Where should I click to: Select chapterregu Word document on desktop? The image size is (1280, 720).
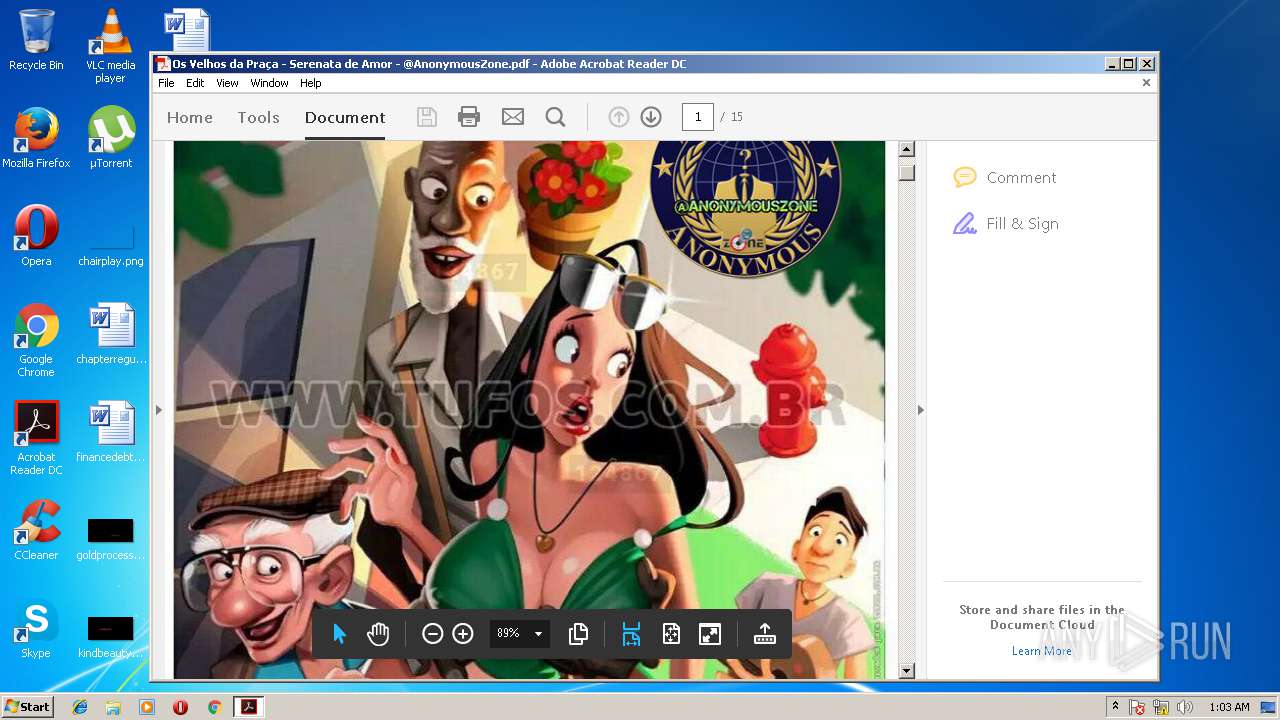pyautogui.click(x=110, y=334)
